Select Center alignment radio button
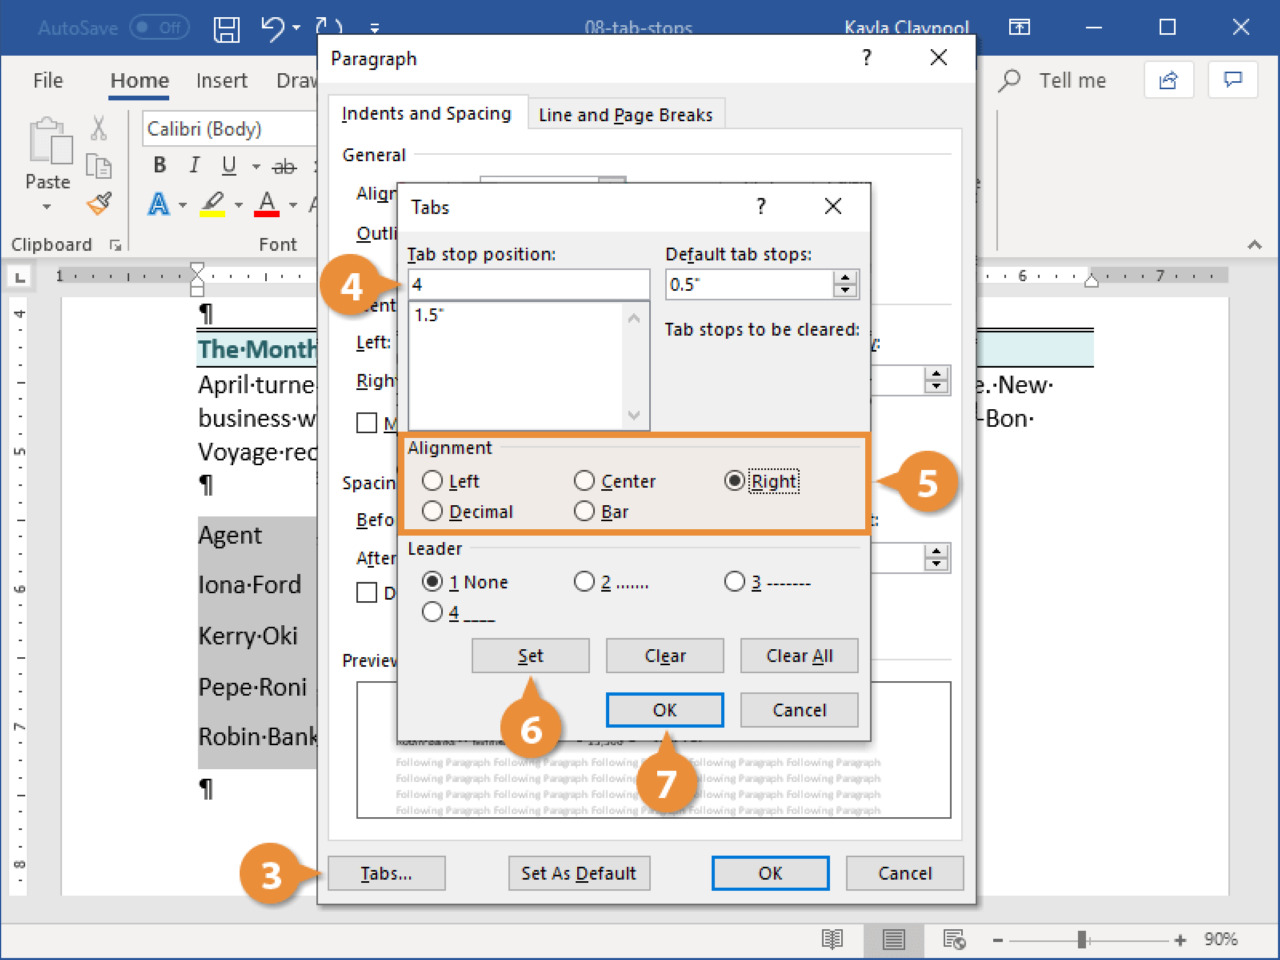Image resolution: width=1280 pixels, height=960 pixels. click(585, 481)
